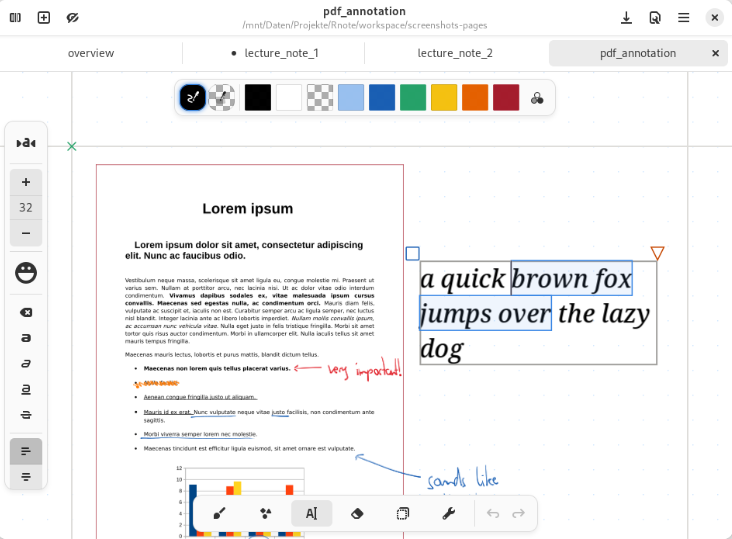Select the stroke color toggle
This screenshot has height=539, width=732.
click(193, 98)
